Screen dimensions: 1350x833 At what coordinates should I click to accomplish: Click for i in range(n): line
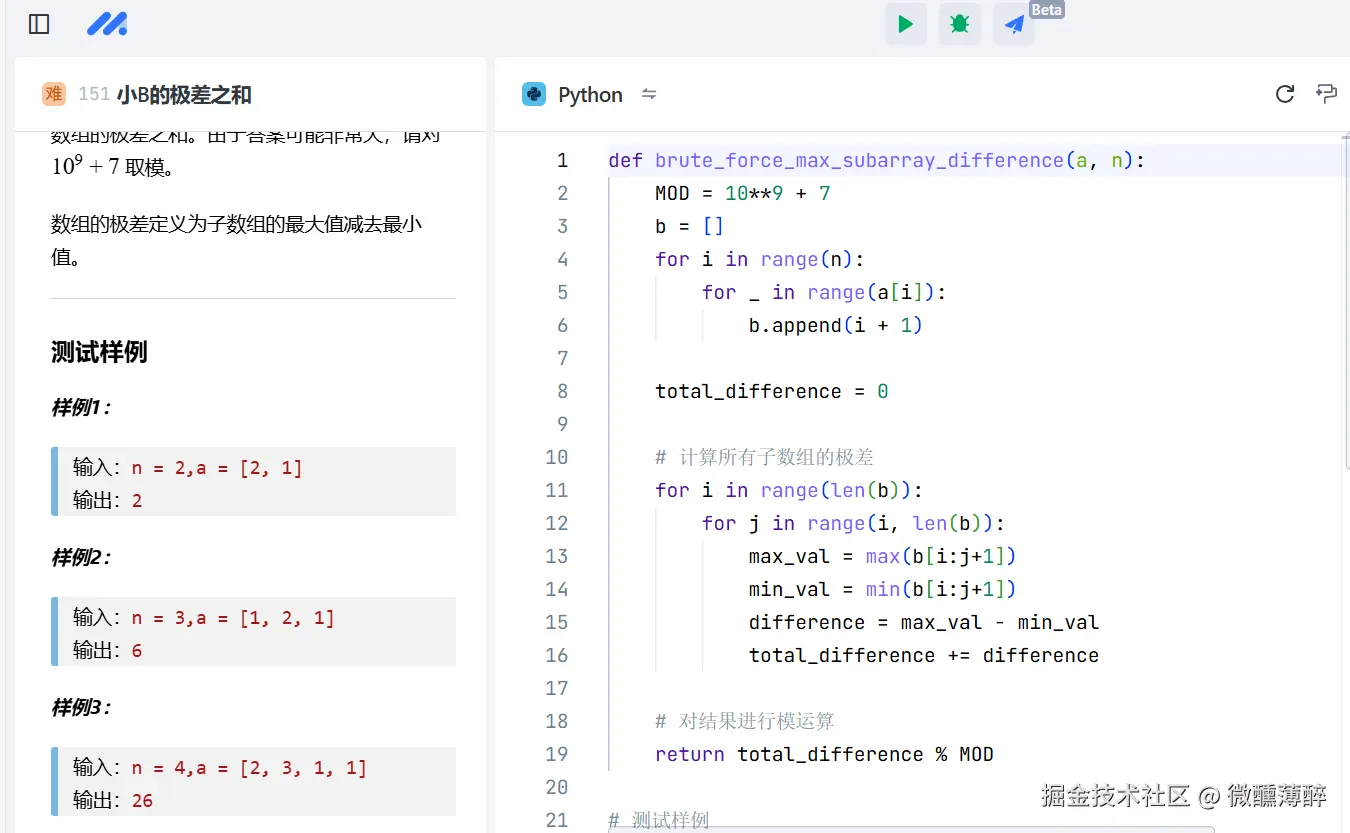[759, 259]
